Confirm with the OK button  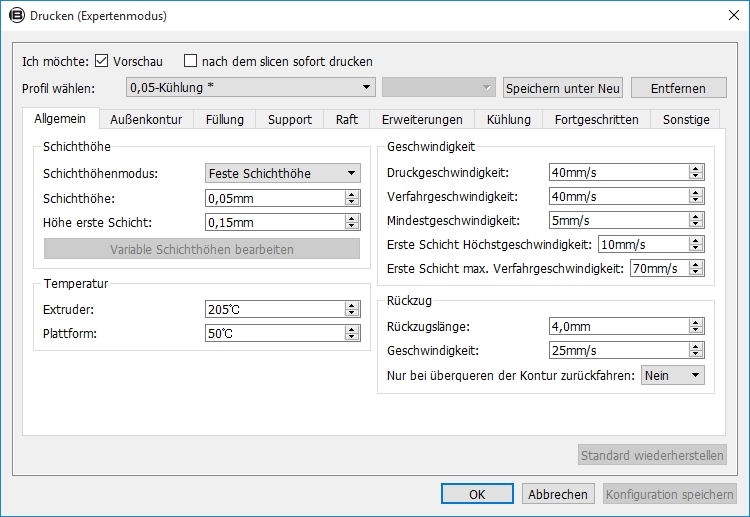[477, 494]
